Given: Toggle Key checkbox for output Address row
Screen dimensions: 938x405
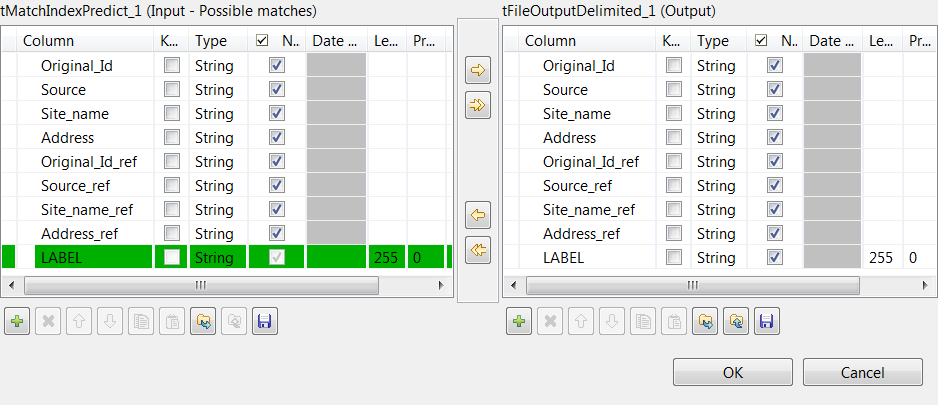Looking at the screenshot, I should (674, 137).
